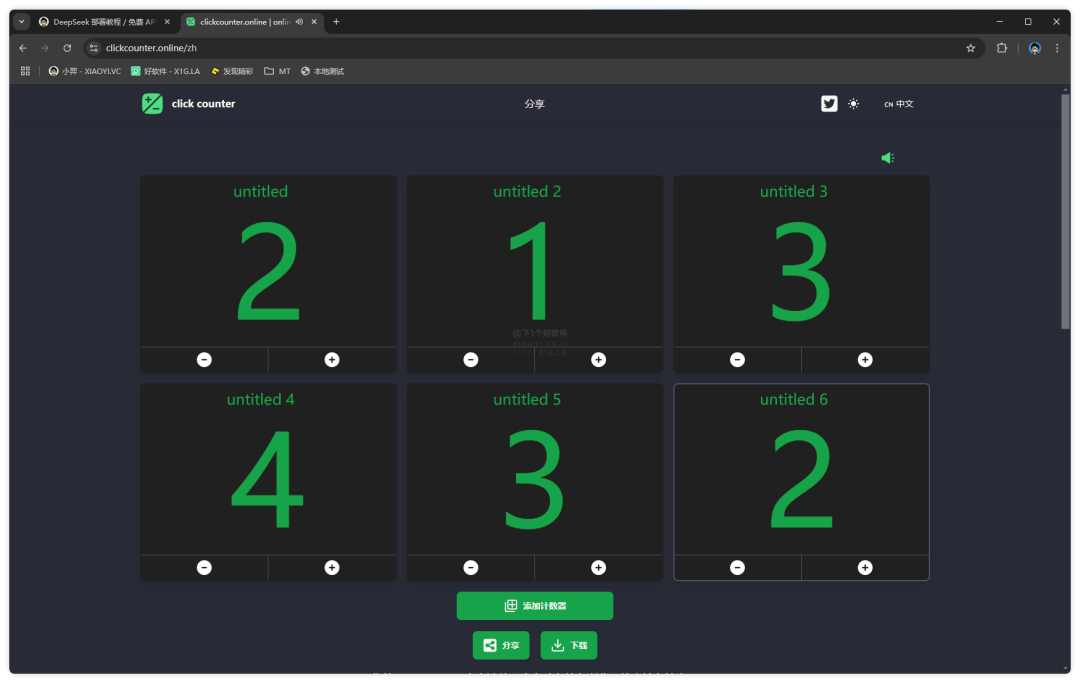Raise the untitled 6 count
This screenshot has width=1080, height=683.
point(865,567)
